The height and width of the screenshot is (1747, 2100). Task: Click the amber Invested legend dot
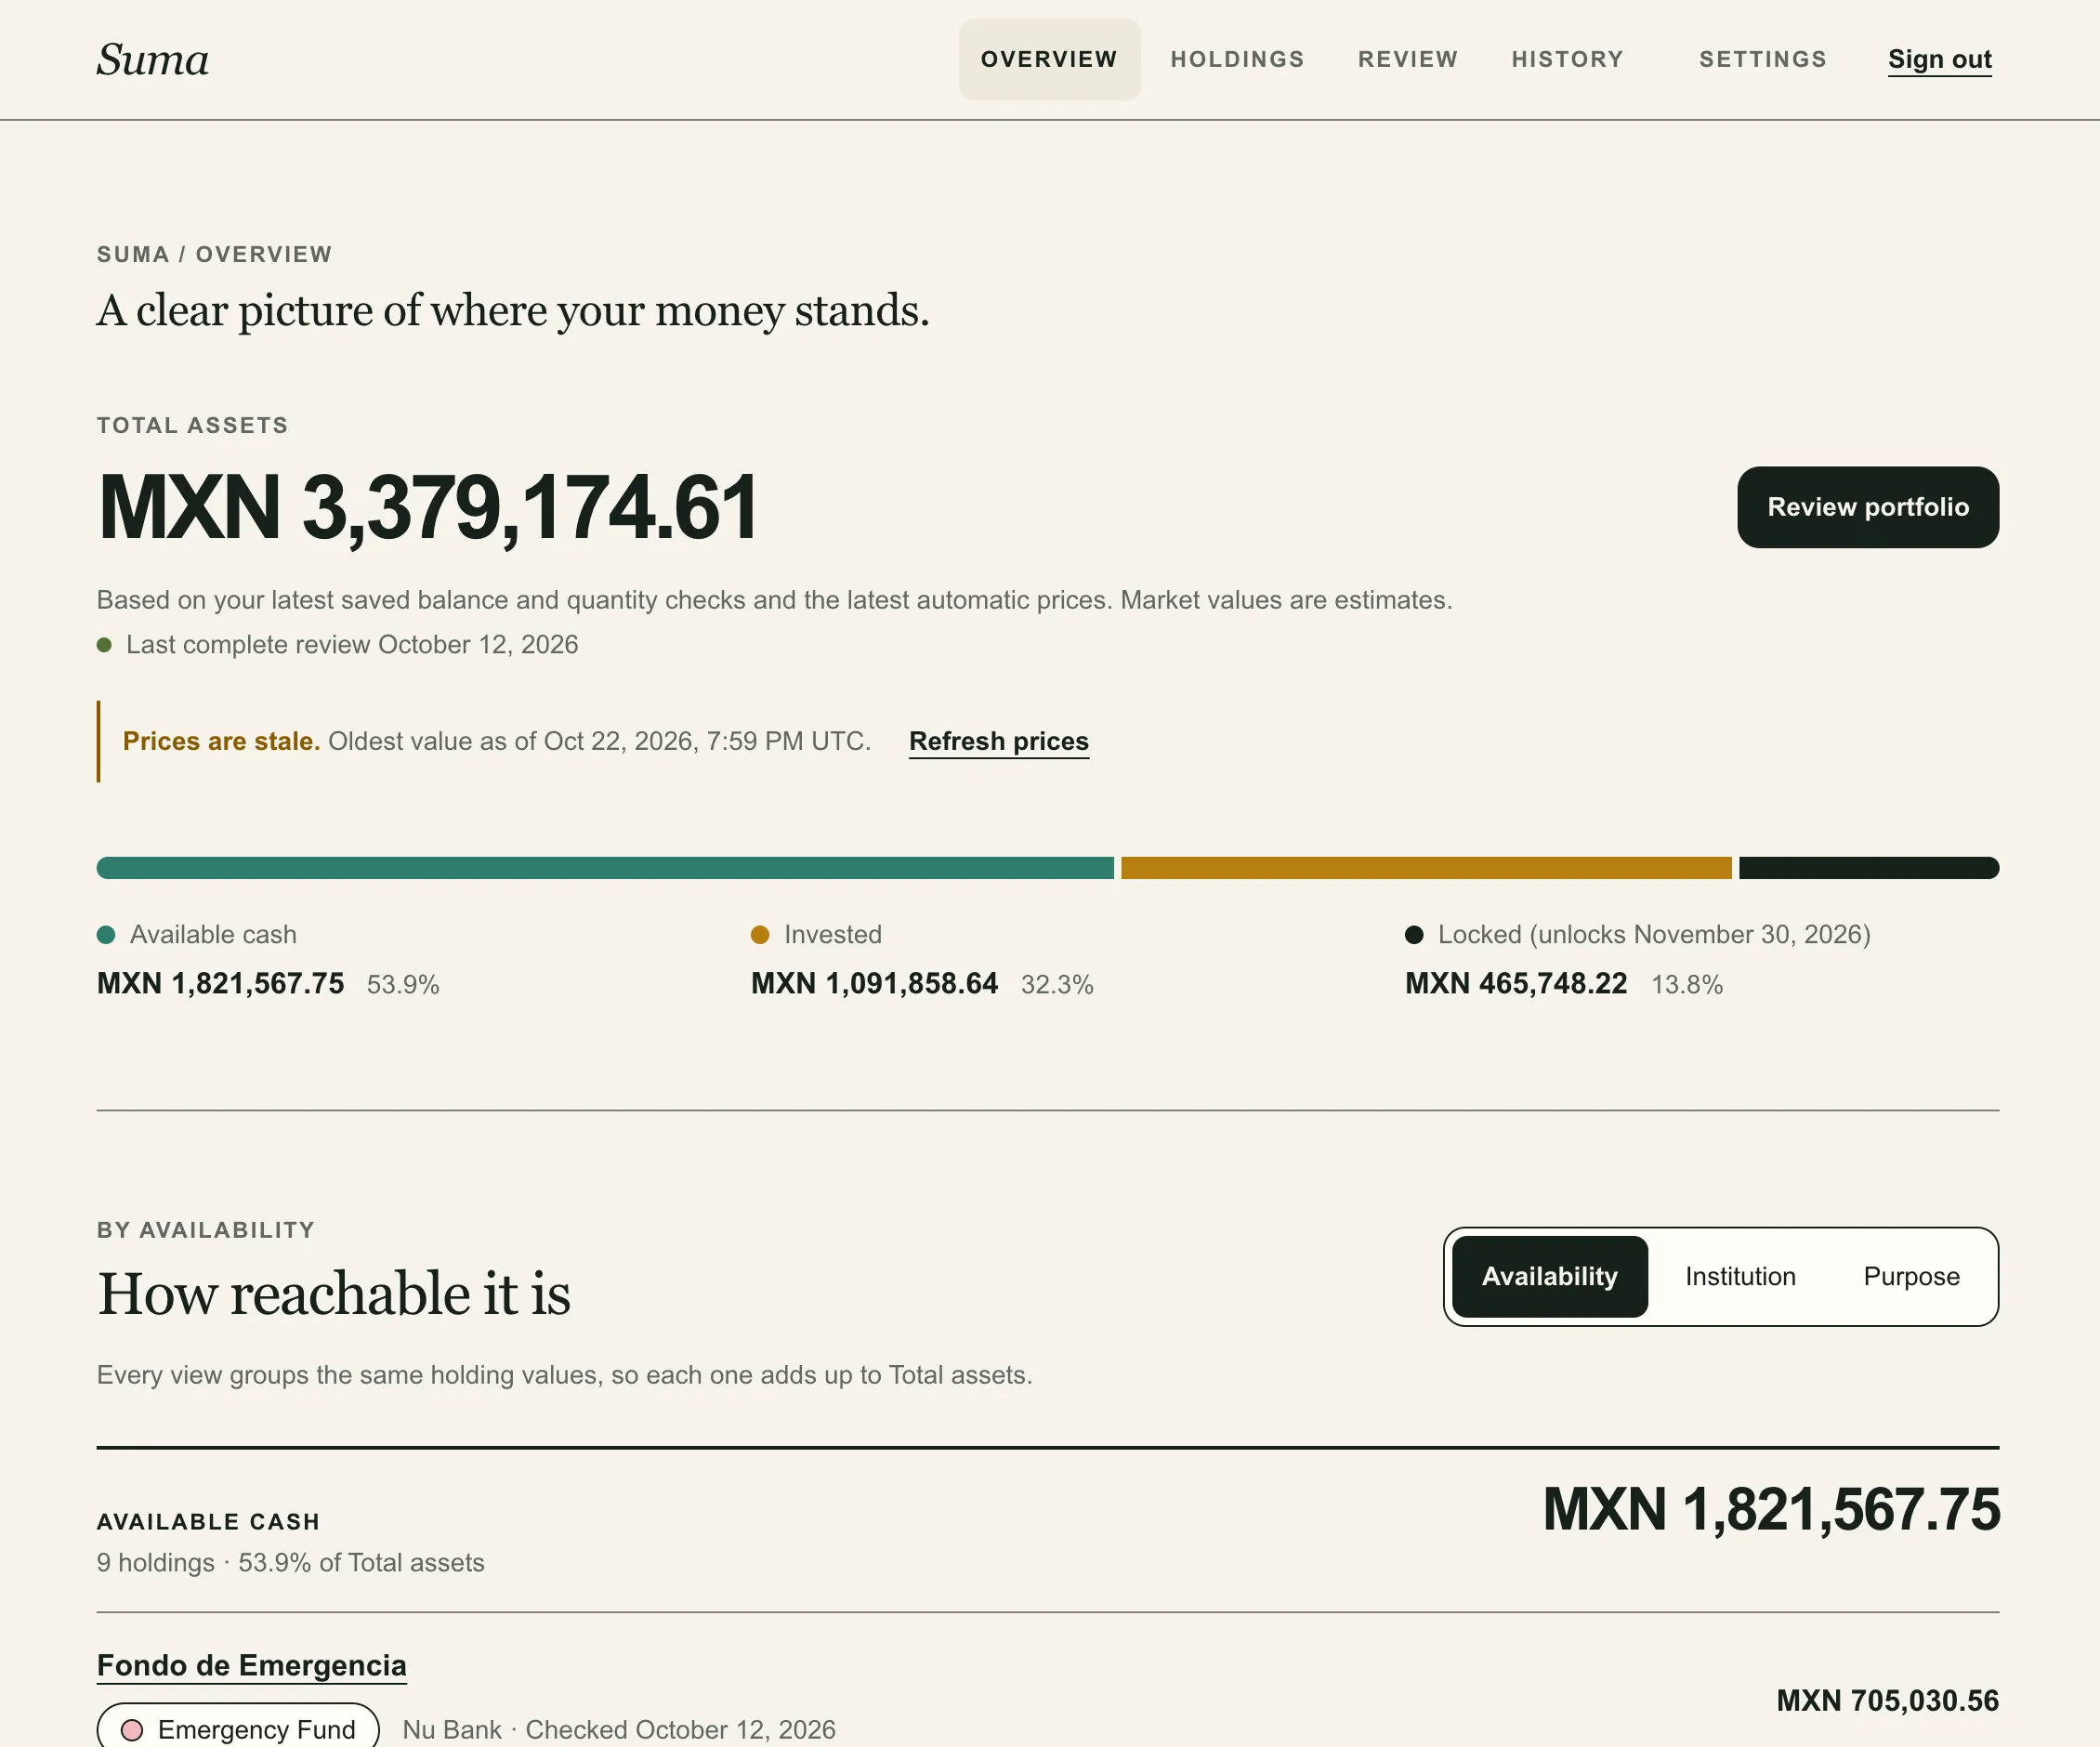tap(760, 934)
